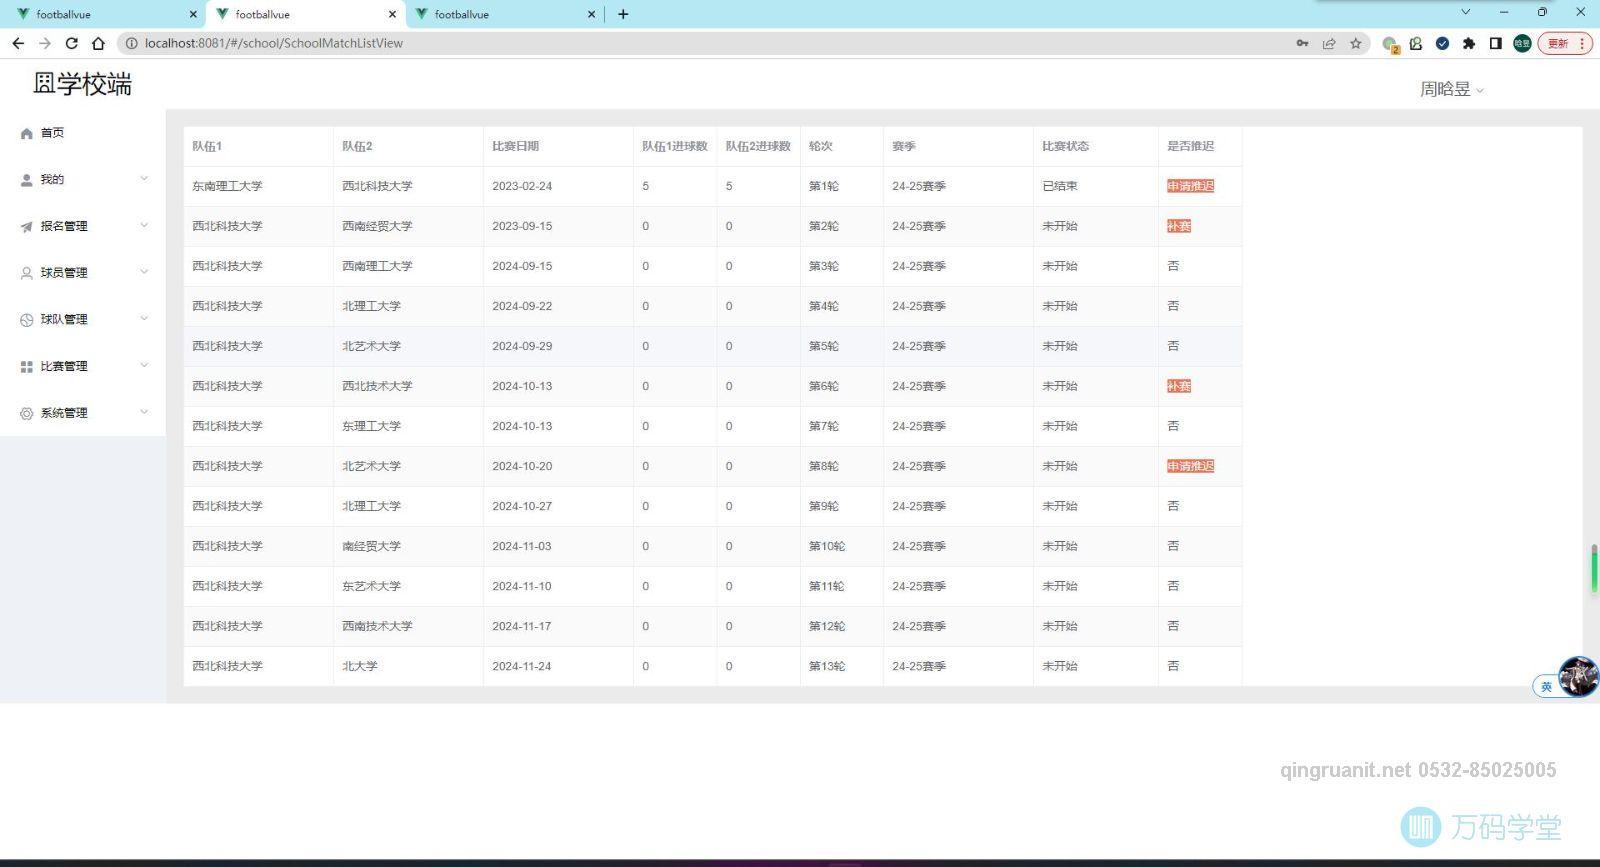Viewport: 1600px width, 867px height.
Task: Click the side panel icon in toolbar
Action: click(x=1495, y=43)
